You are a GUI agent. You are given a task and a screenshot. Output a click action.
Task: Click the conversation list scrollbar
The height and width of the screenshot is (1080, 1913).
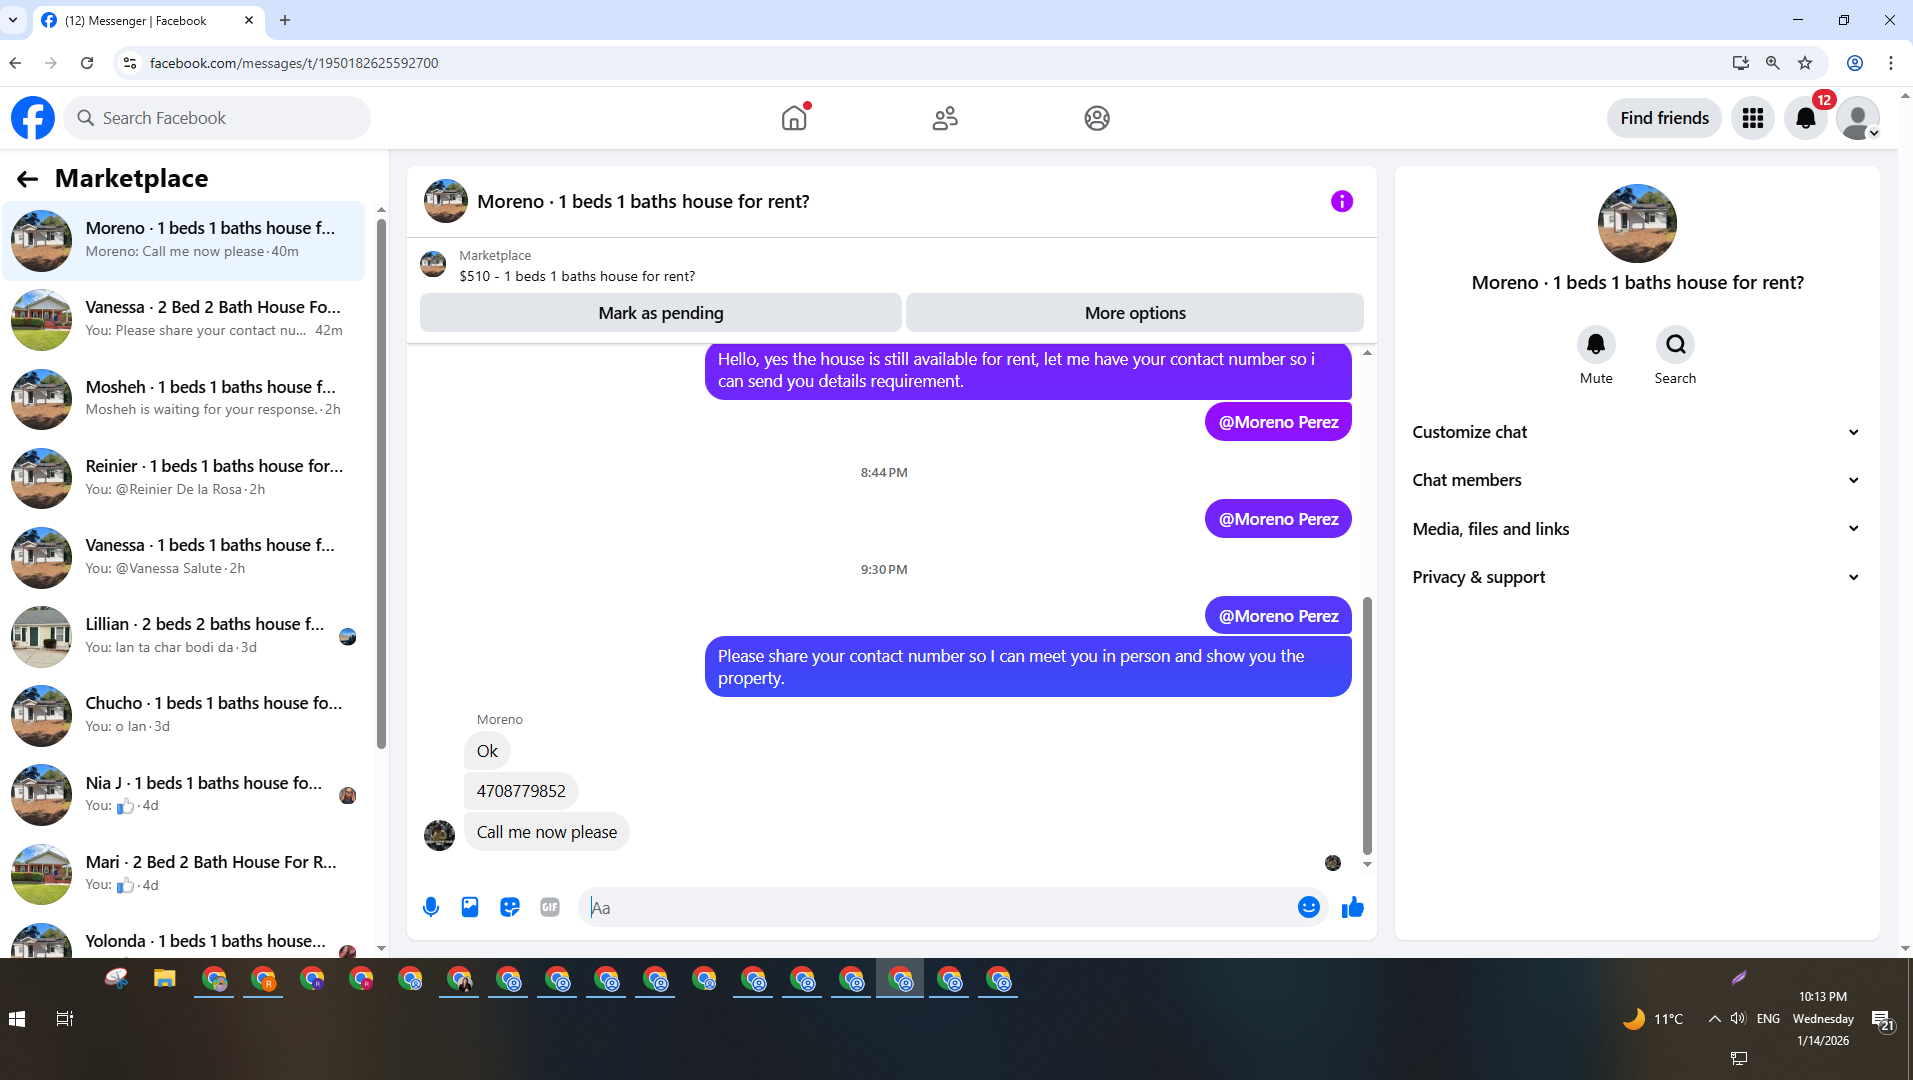pyautogui.click(x=381, y=485)
